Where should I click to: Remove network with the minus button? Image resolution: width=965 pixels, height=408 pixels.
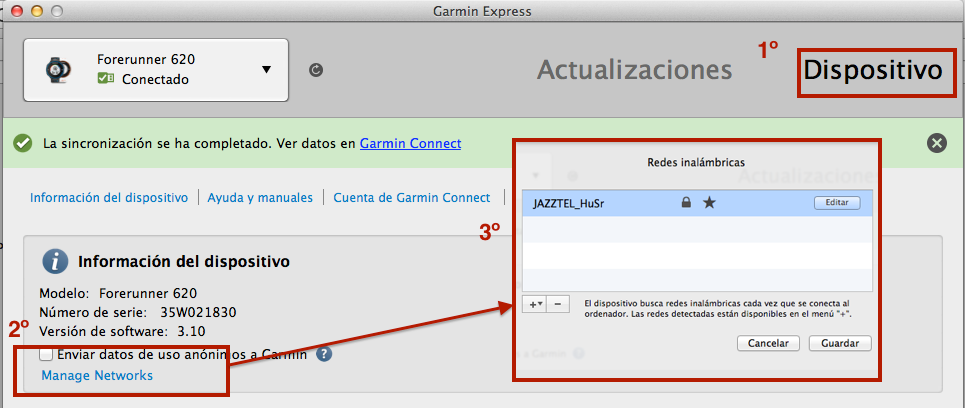pyautogui.click(x=557, y=304)
